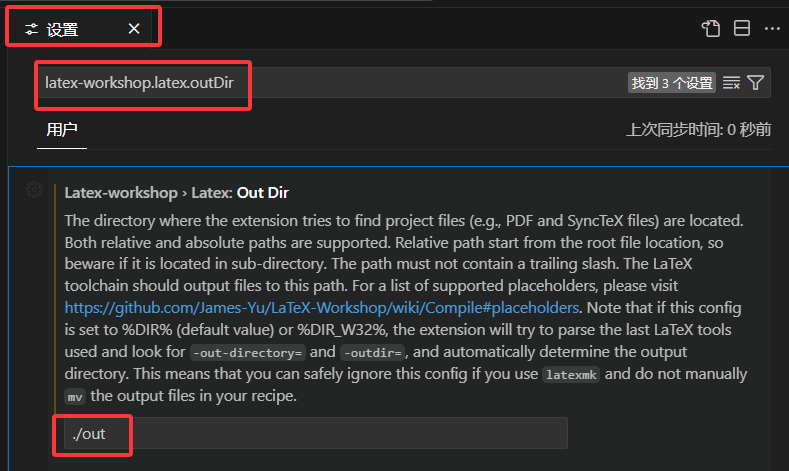Open the LaTeX-Workshop wiki placeholders link
The width and height of the screenshot is (789, 471).
(322, 307)
